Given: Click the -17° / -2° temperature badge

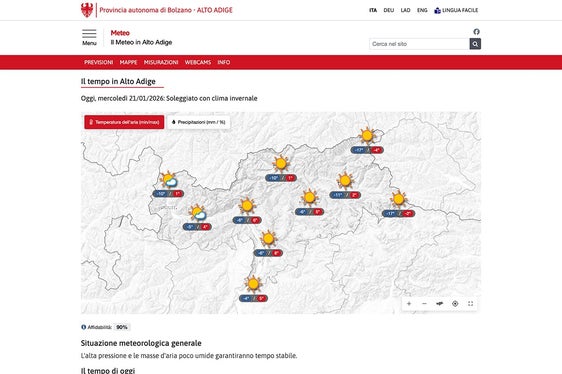Looking at the screenshot, I should click(398, 213).
